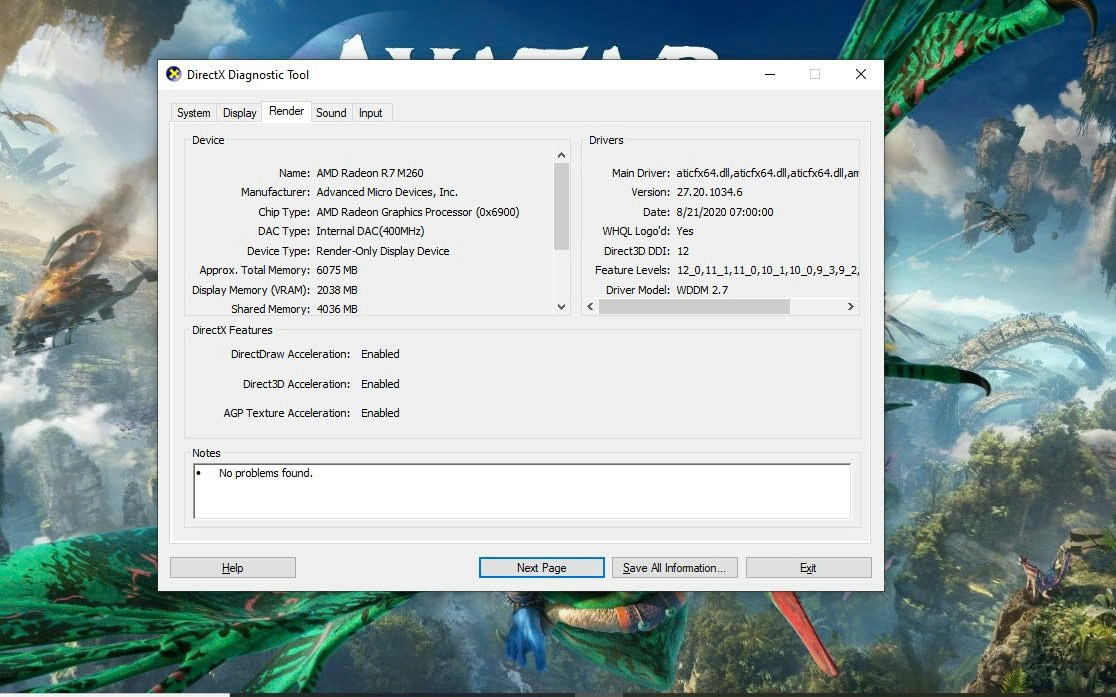Click the Help button
The image size is (1116, 697).
(x=233, y=567)
